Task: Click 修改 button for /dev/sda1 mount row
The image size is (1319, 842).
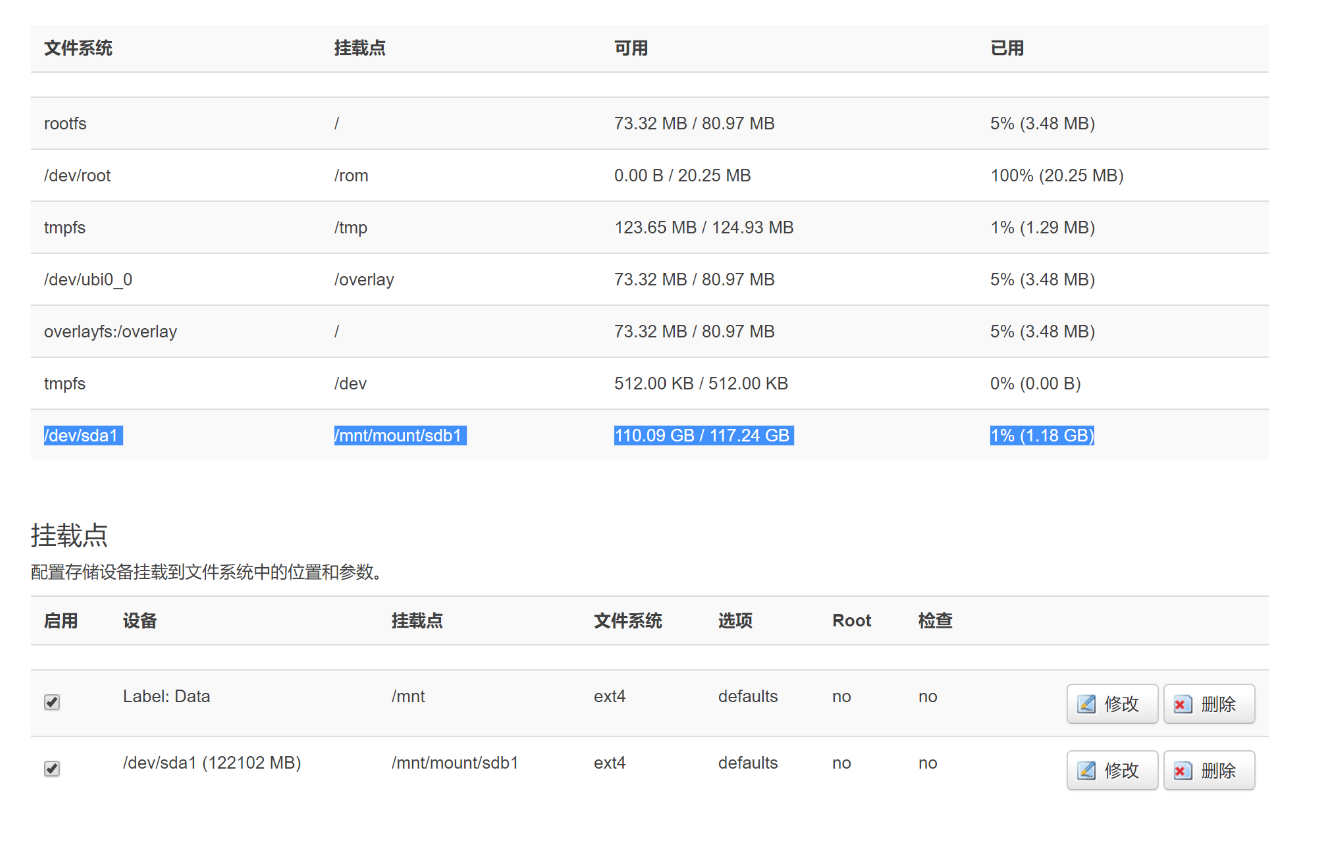Action: coord(1112,770)
